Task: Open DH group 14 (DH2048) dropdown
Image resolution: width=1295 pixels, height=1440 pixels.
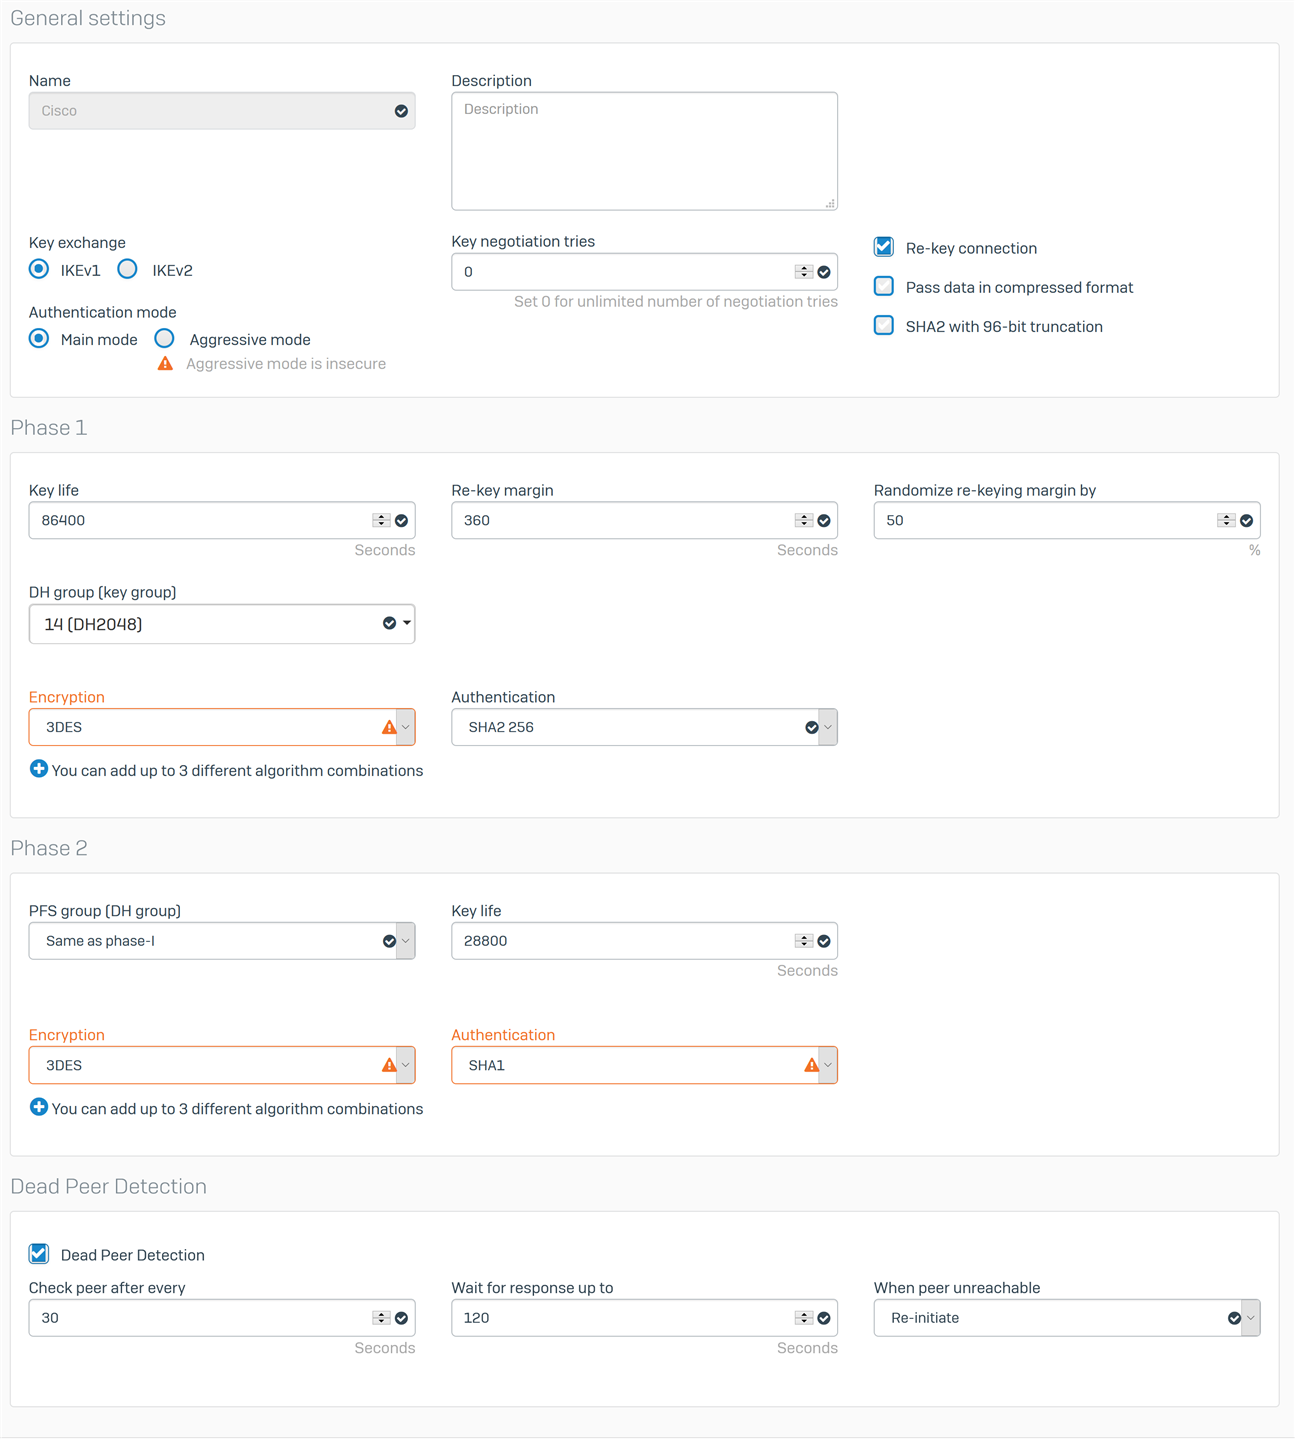Action: (x=222, y=624)
